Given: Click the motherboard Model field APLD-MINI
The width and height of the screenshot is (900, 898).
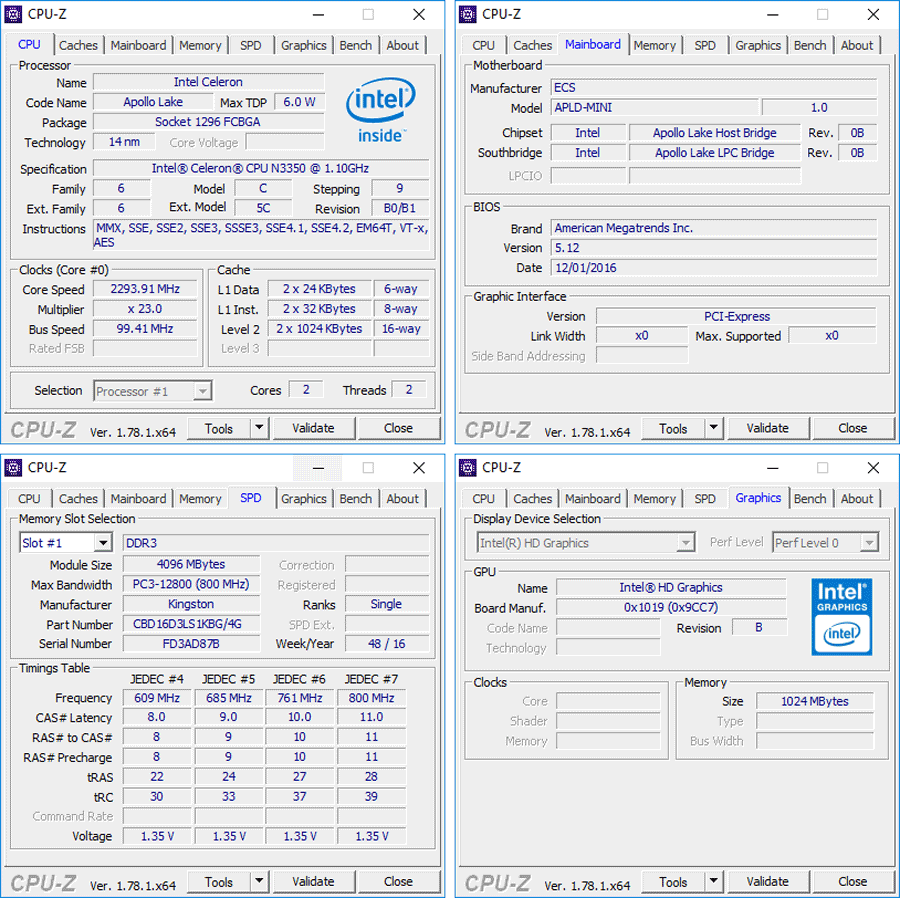Looking at the screenshot, I should (654, 107).
